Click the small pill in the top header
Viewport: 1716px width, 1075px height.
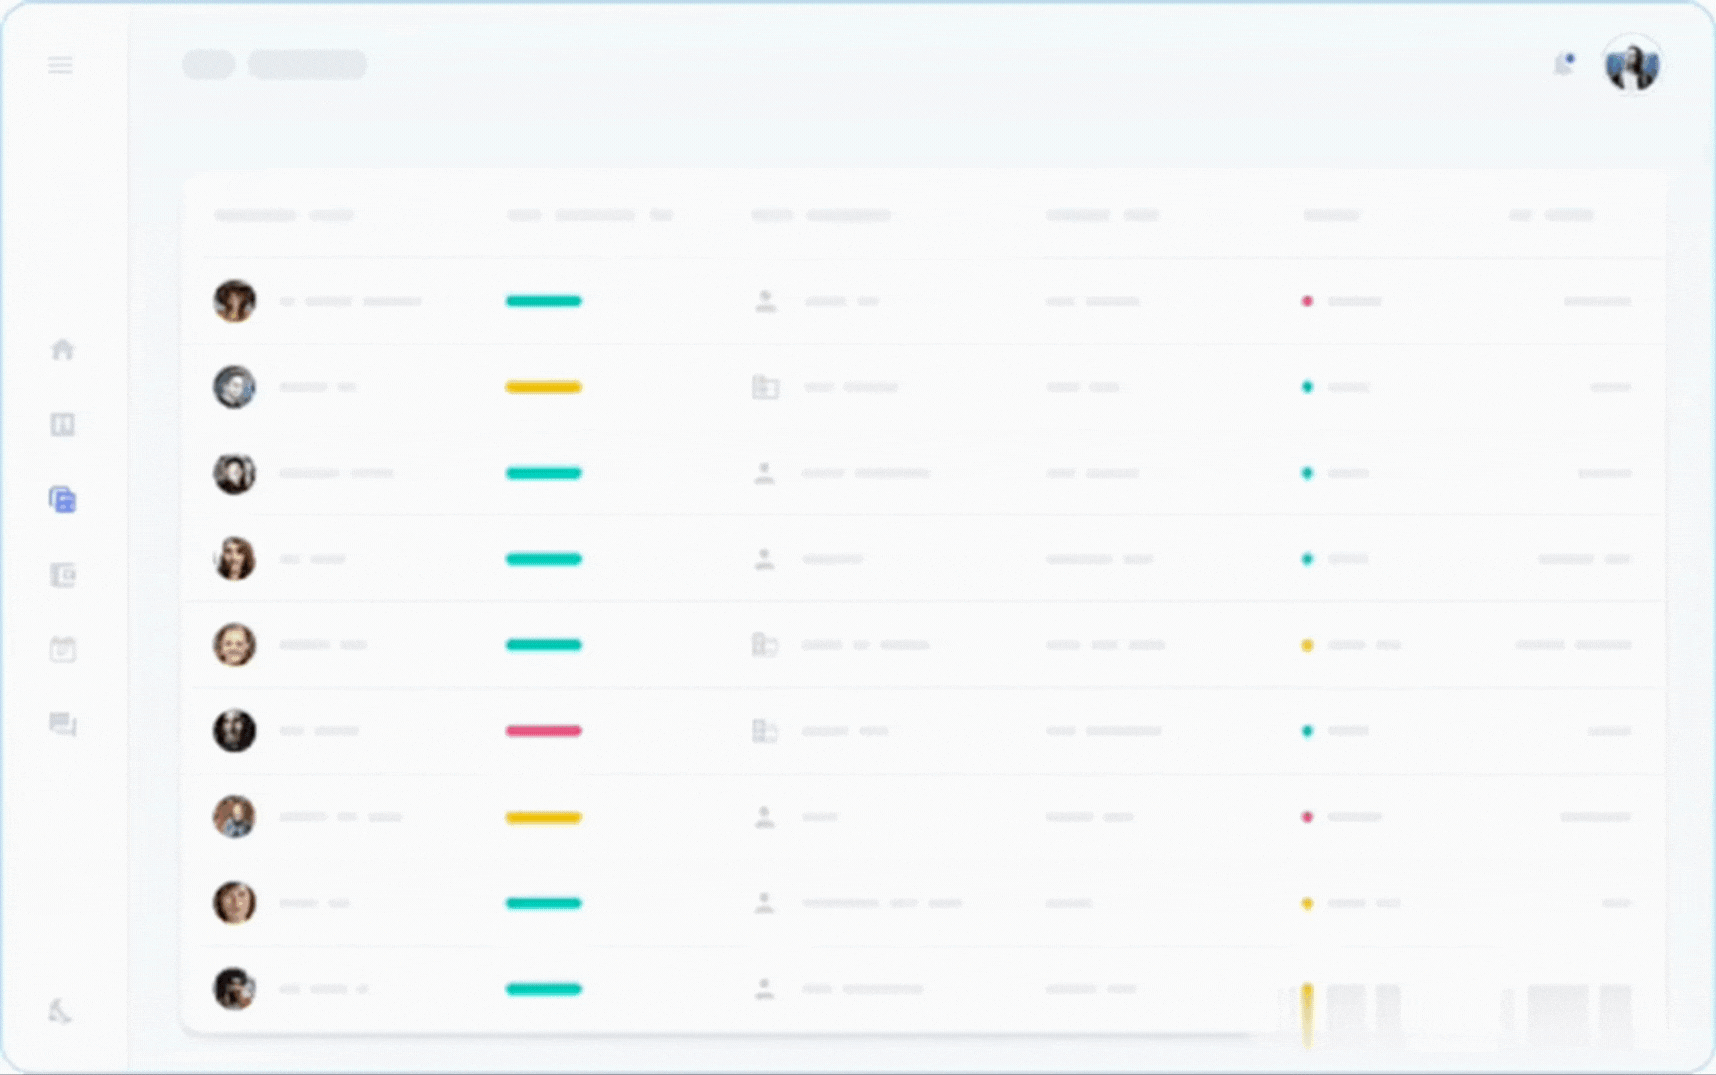[208, 65]
